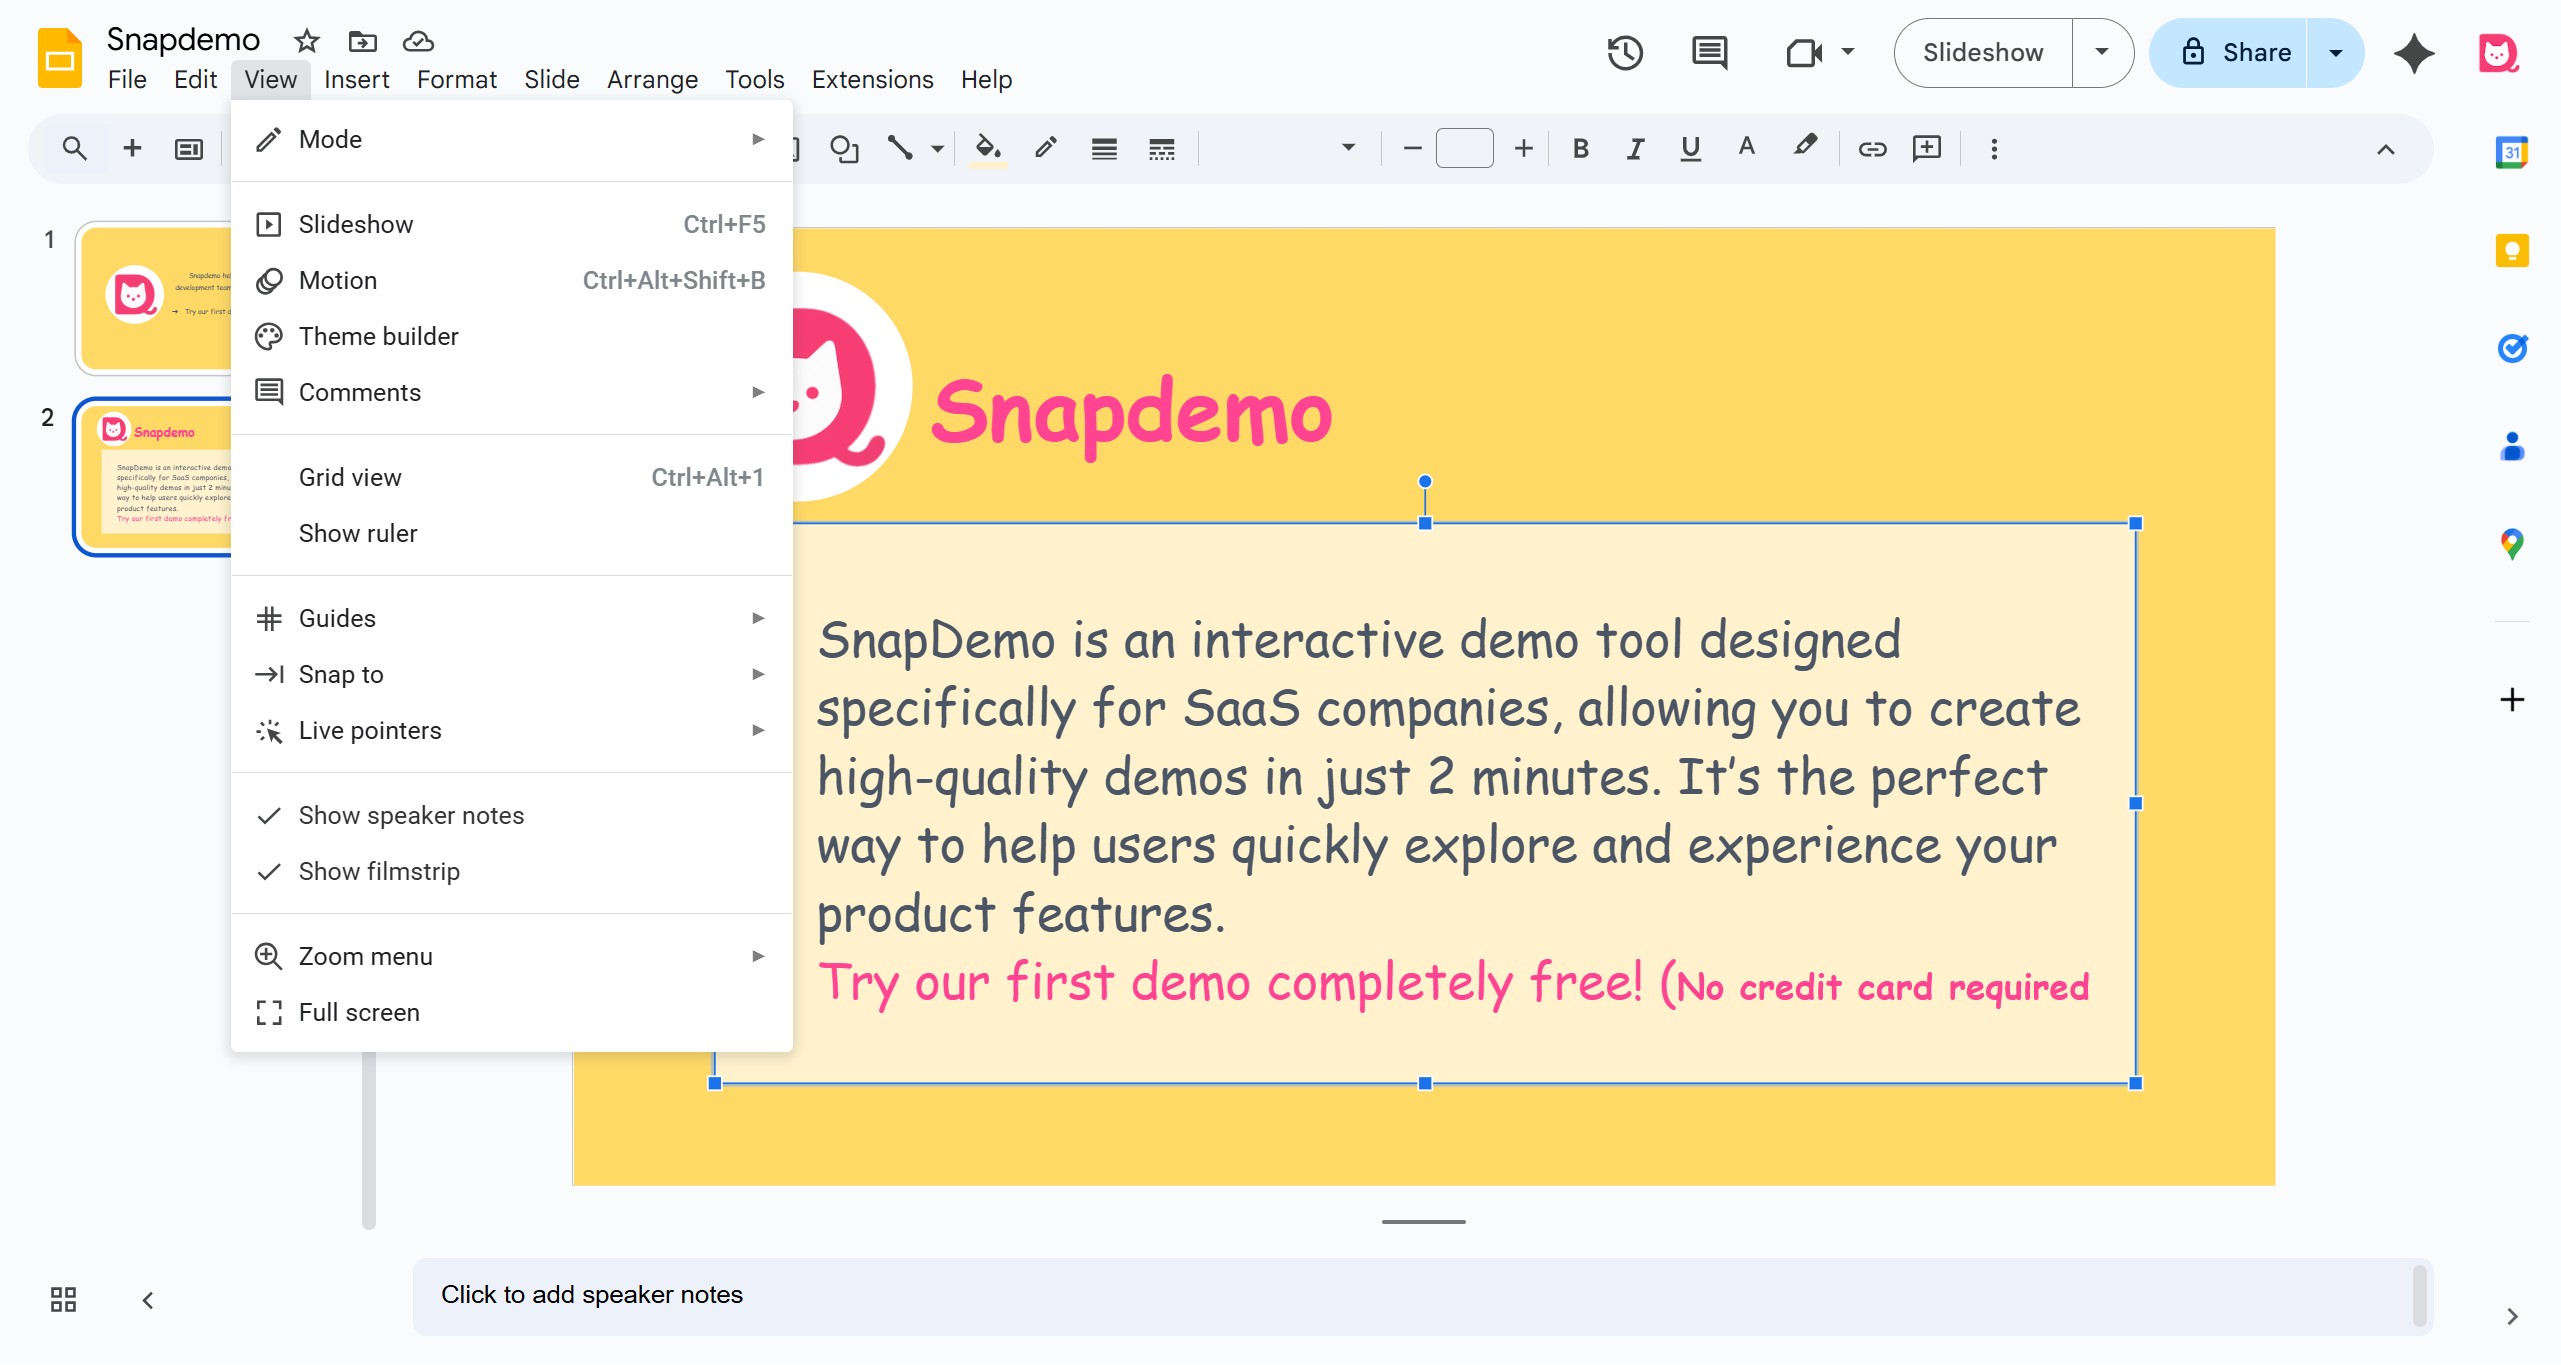
Task: Add a comment from toolbar icon
Action: 1926,149
